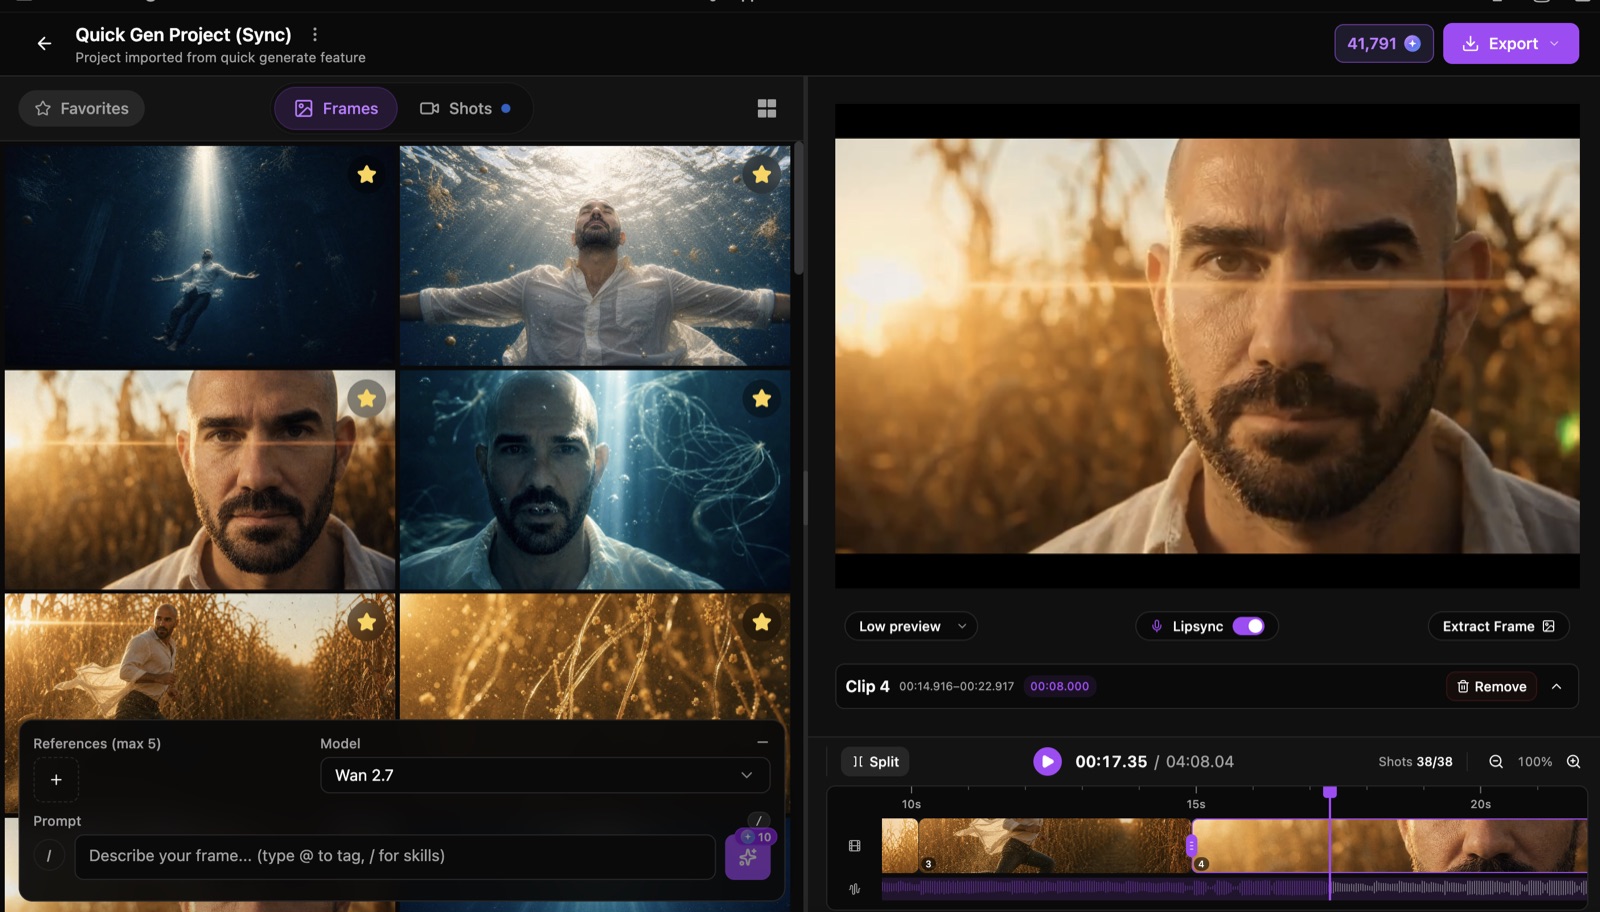
Task: Click the gallery's vertical scrollbar
Action: pyautogui.click(x=799, y=210)
